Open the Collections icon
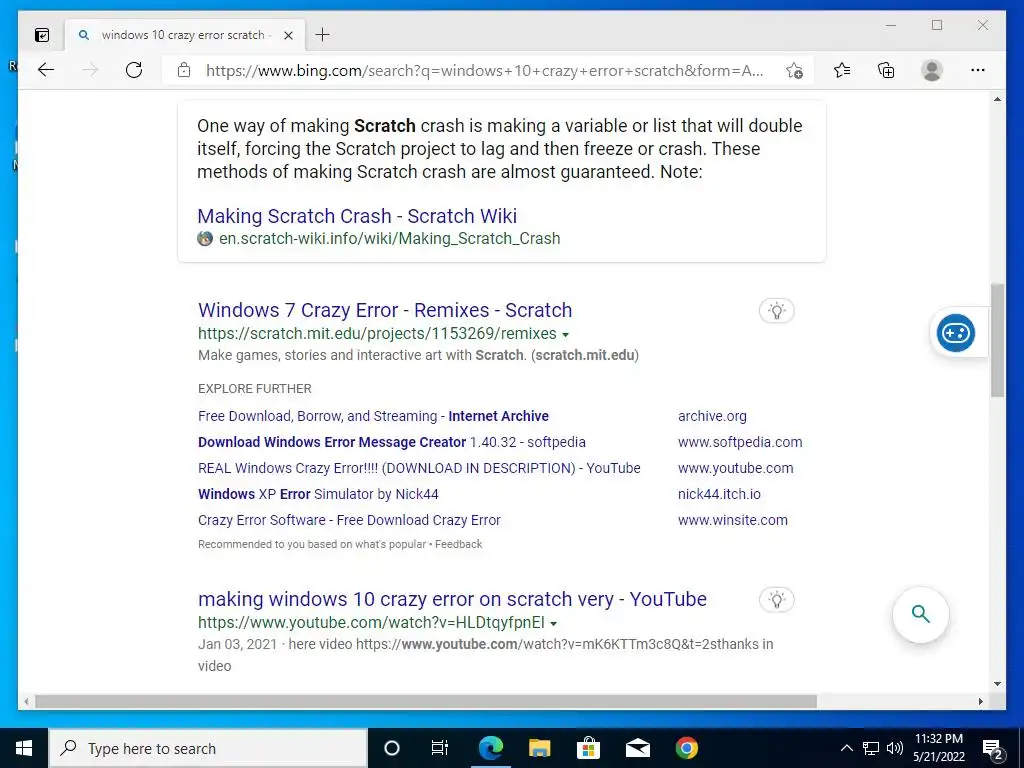1024x768 pixels. point(886,70)
